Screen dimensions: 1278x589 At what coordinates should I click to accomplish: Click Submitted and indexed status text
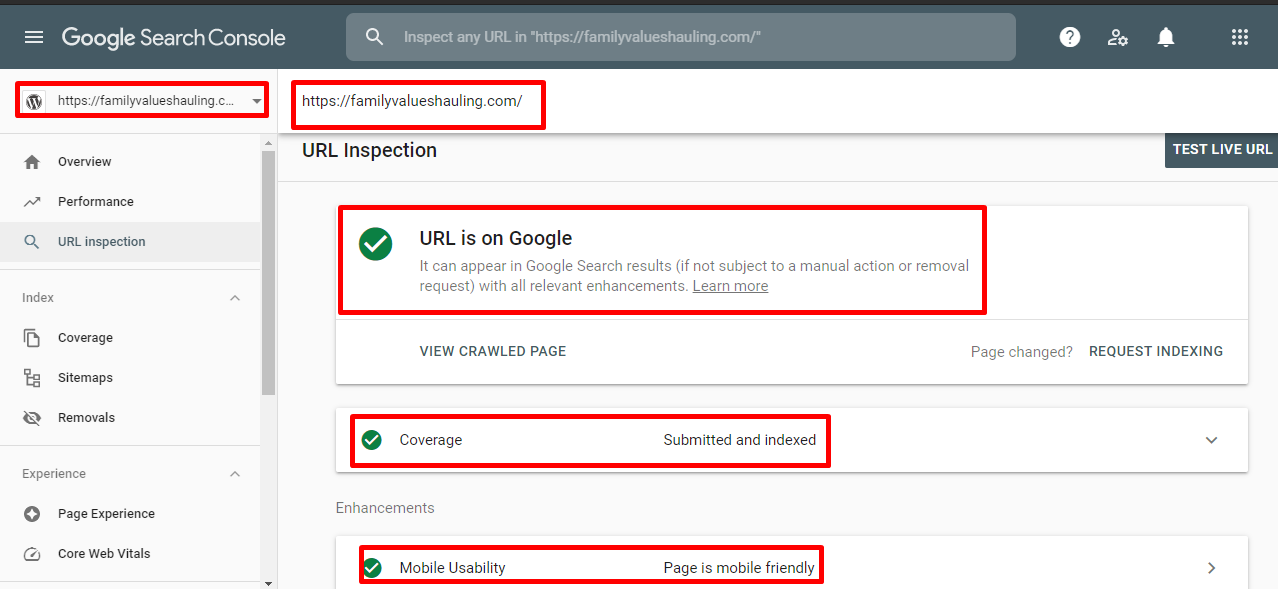pos(740,440)
